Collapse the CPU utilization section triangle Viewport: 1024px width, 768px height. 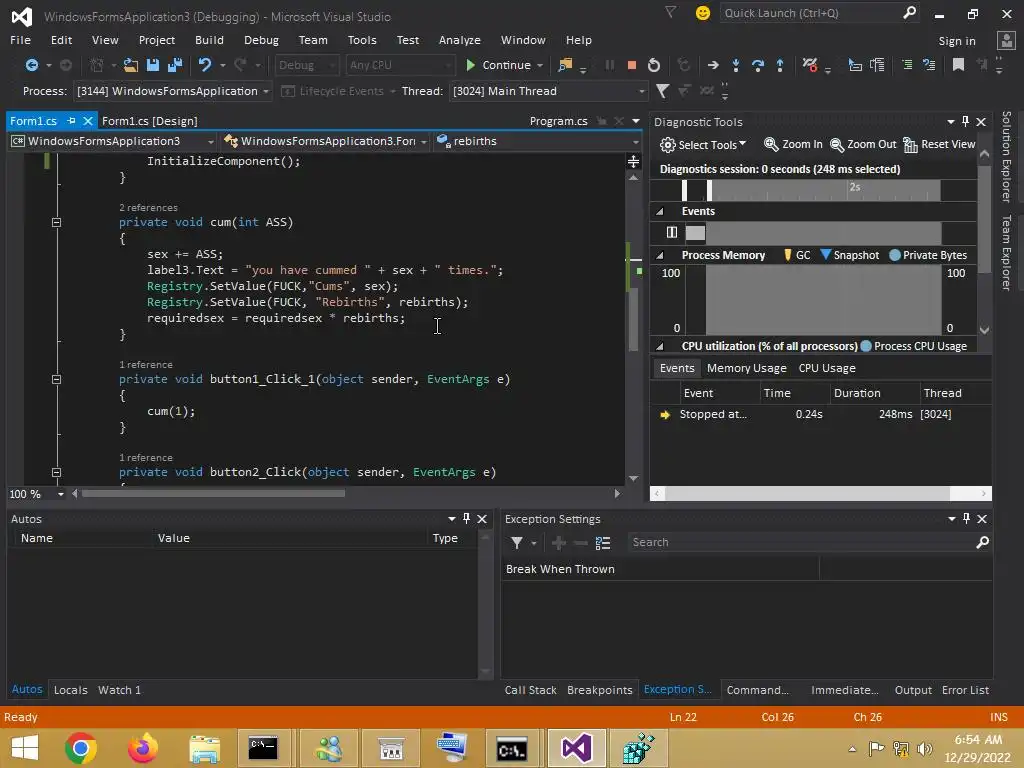[660, 346]
